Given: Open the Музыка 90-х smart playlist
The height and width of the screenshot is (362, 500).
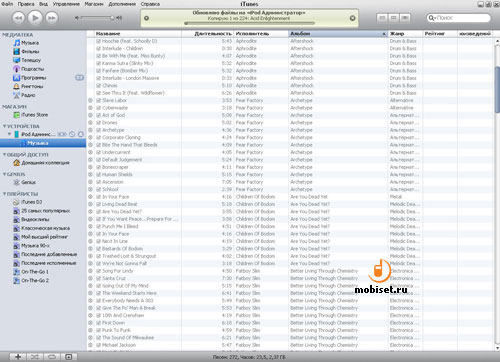Looking at the screenshot, I should pyautogui.click(x=31, y=246).
